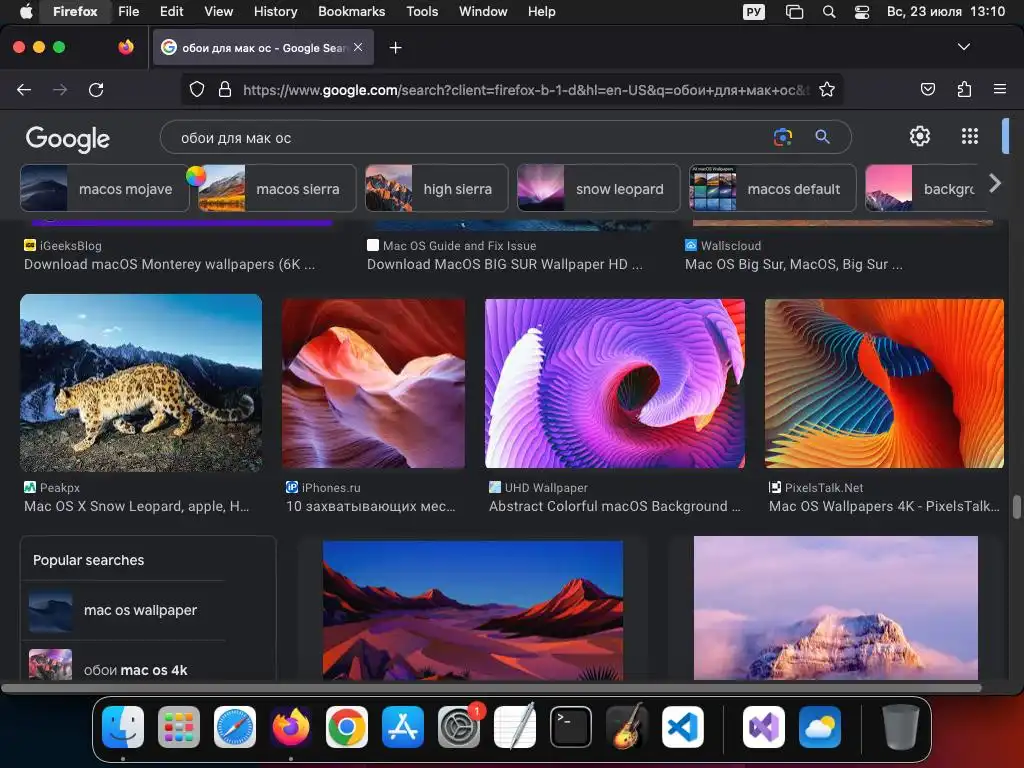Switch the РУ keyboard input source
The width and height of the screenshot is (1024, 768).
754,12
